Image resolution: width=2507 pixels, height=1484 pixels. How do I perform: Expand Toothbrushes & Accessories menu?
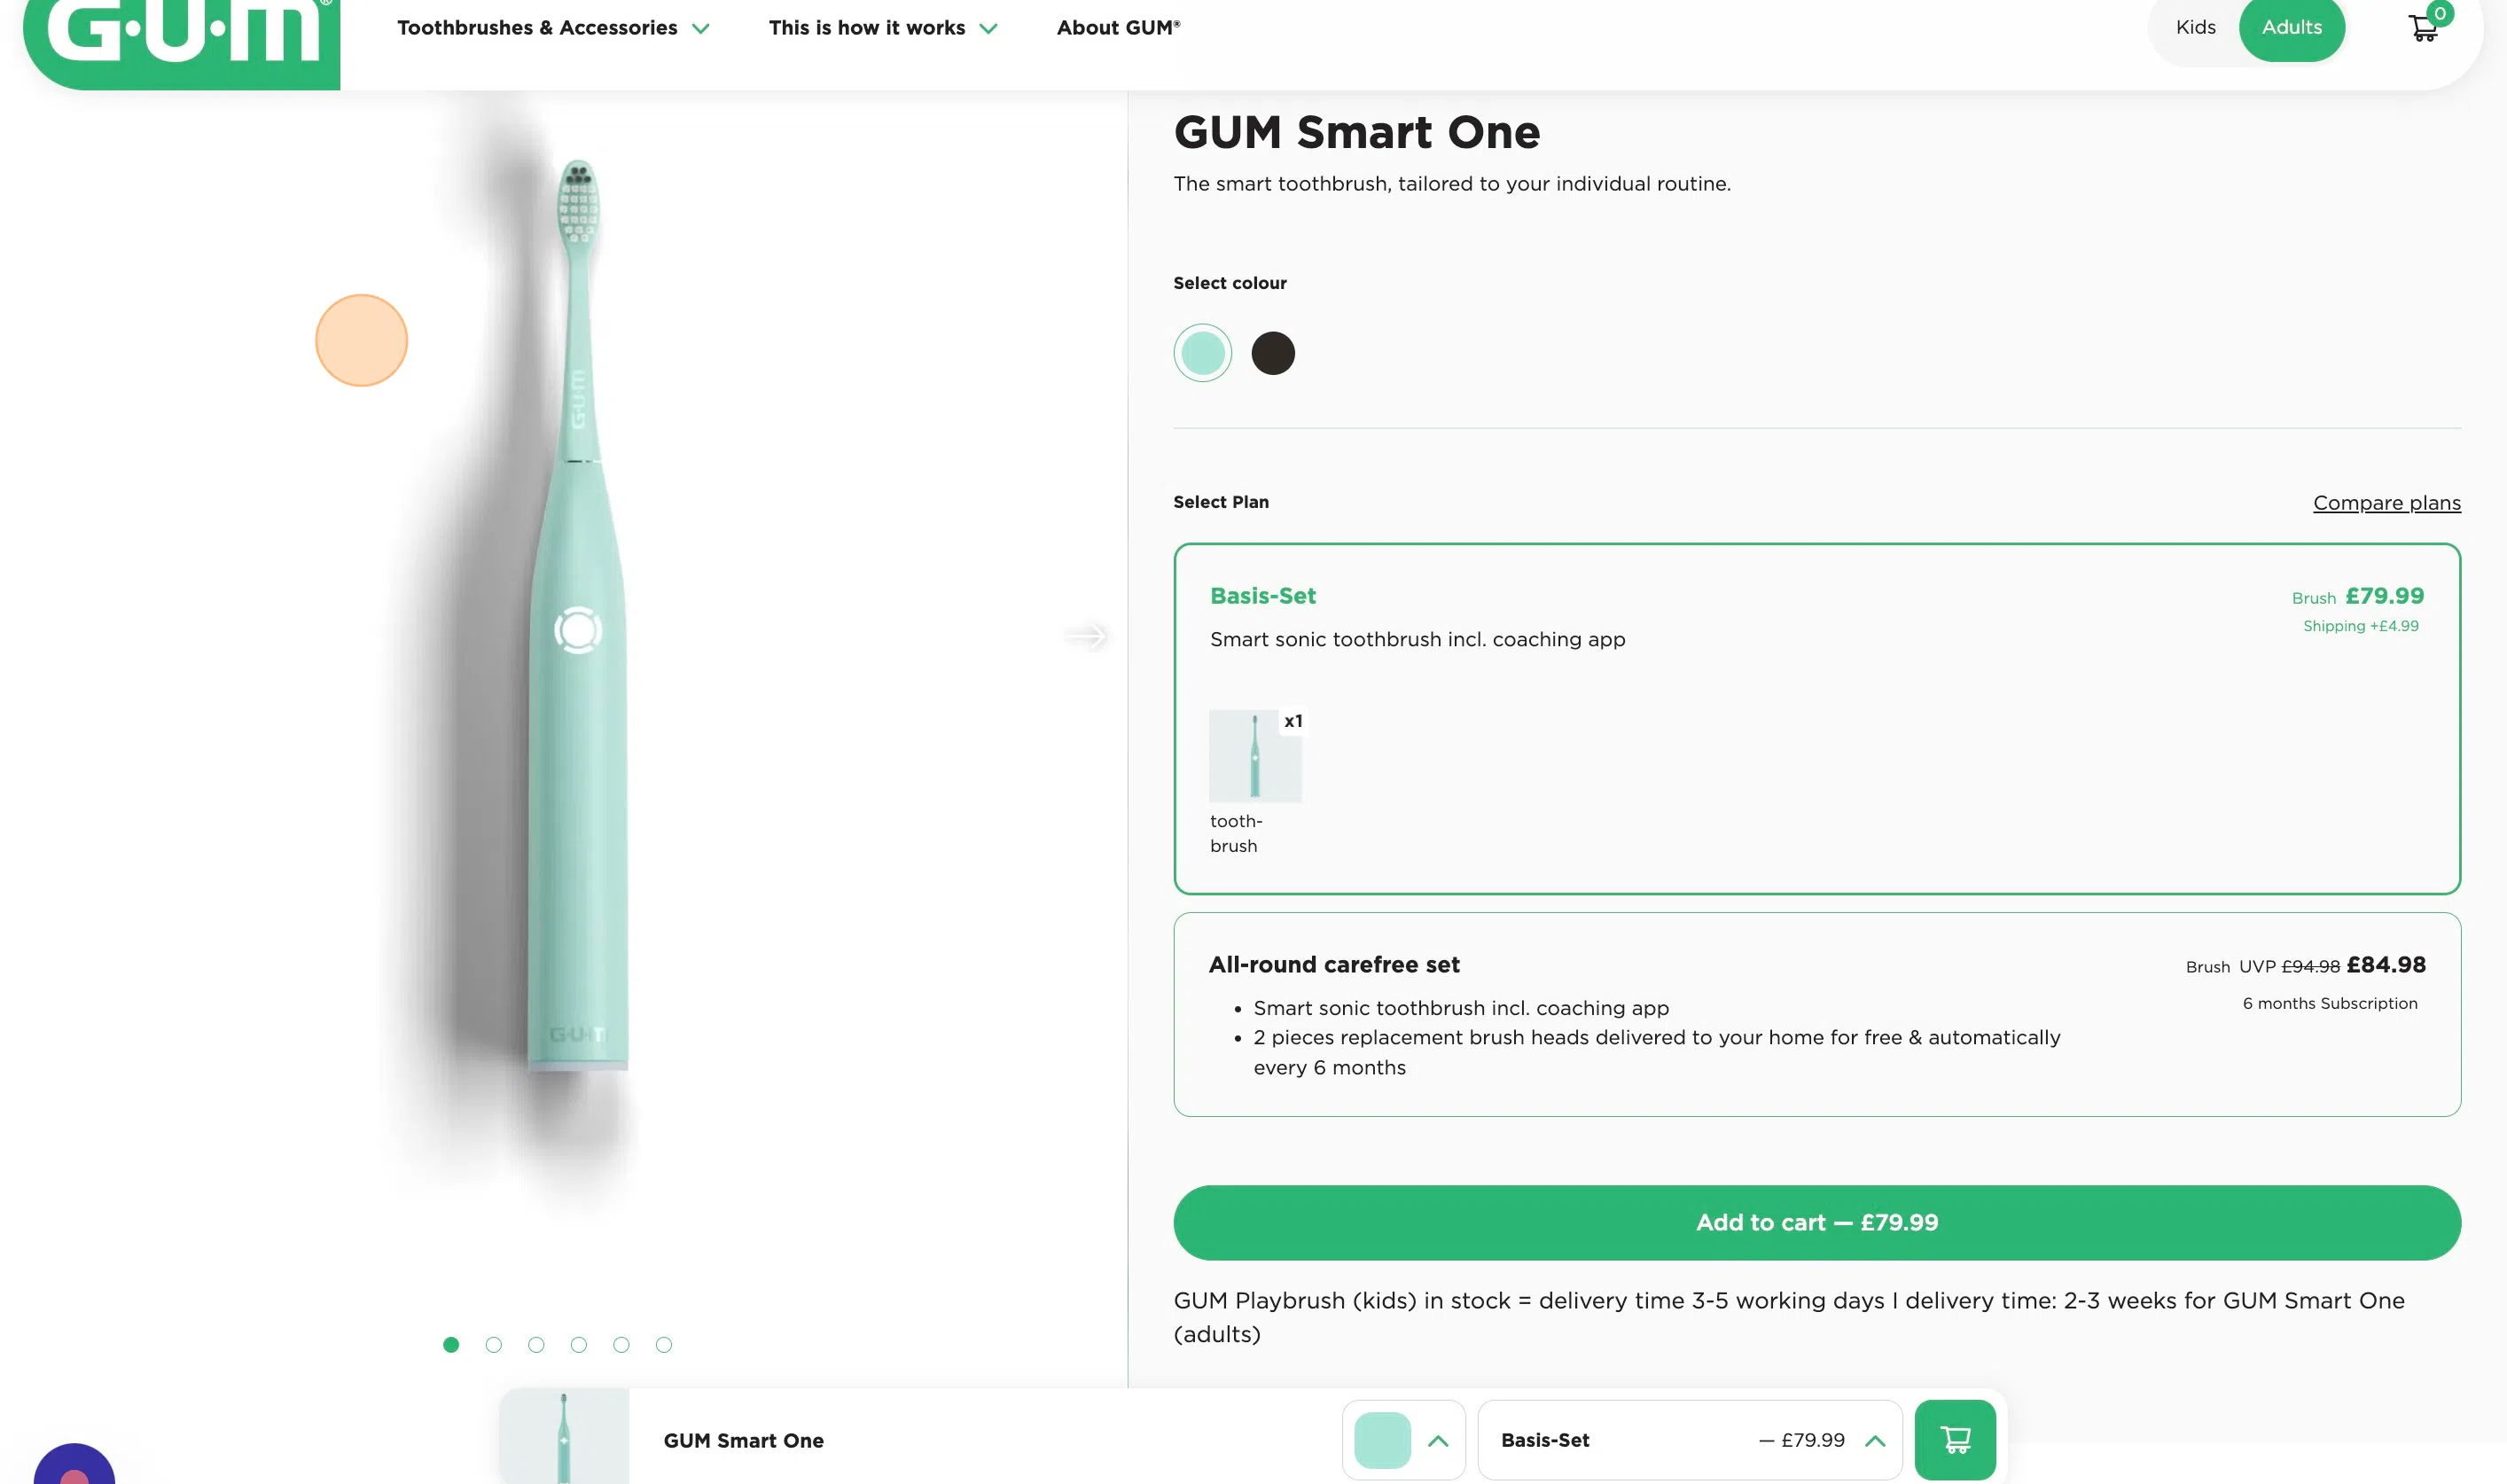553,28
